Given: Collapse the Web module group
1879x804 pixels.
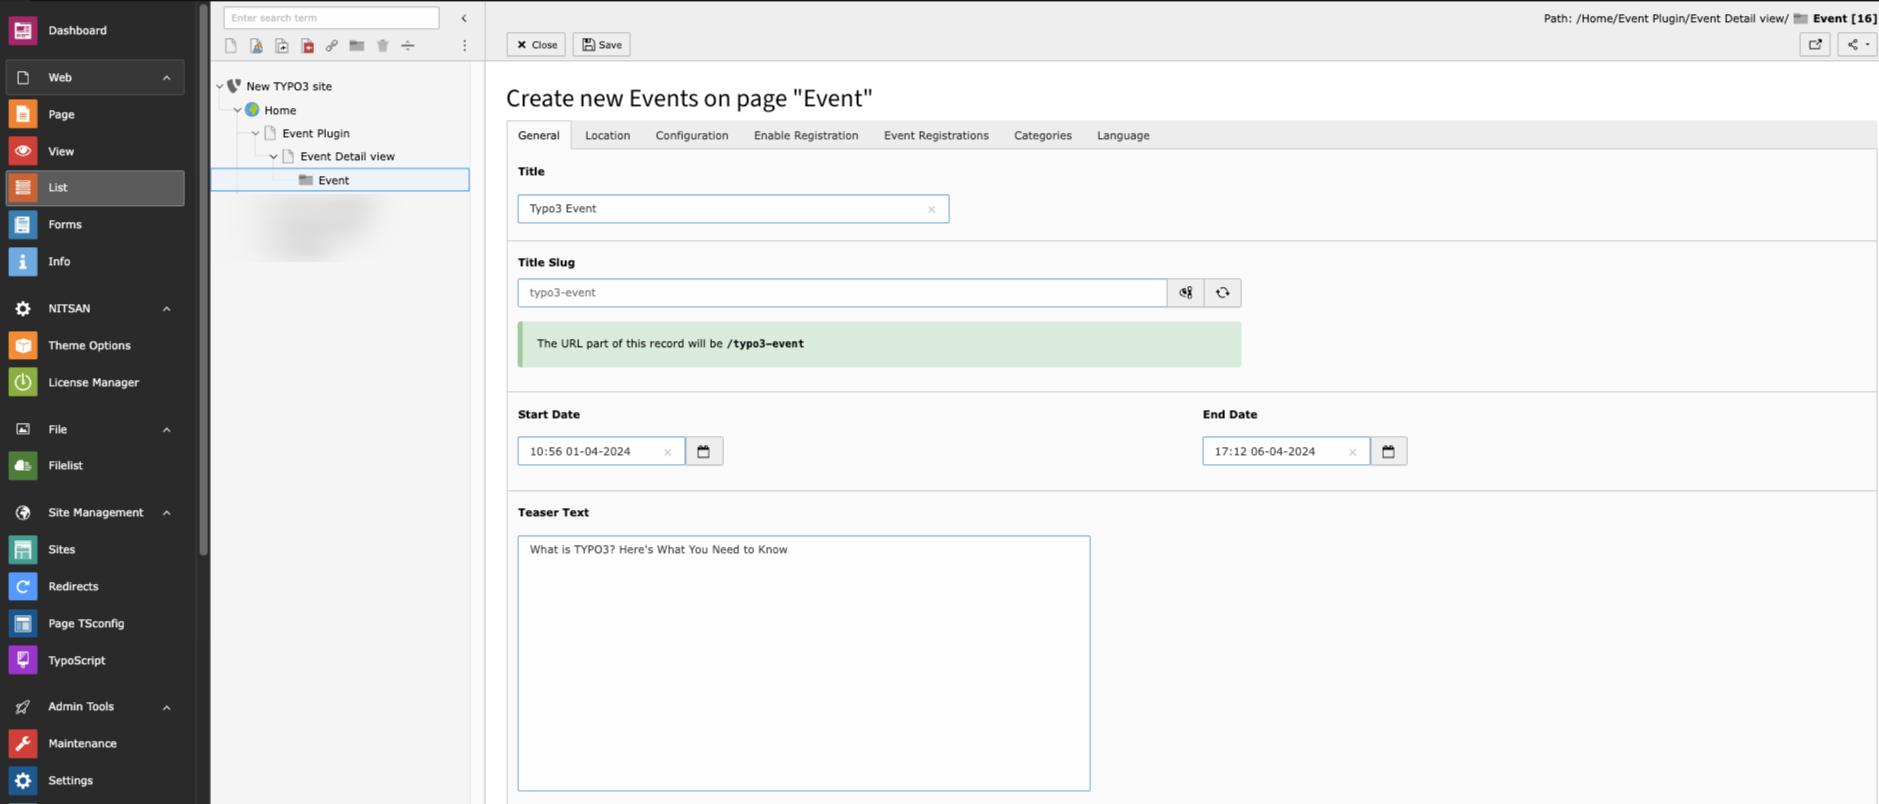Looking at the screenshot, I should 167,78.
